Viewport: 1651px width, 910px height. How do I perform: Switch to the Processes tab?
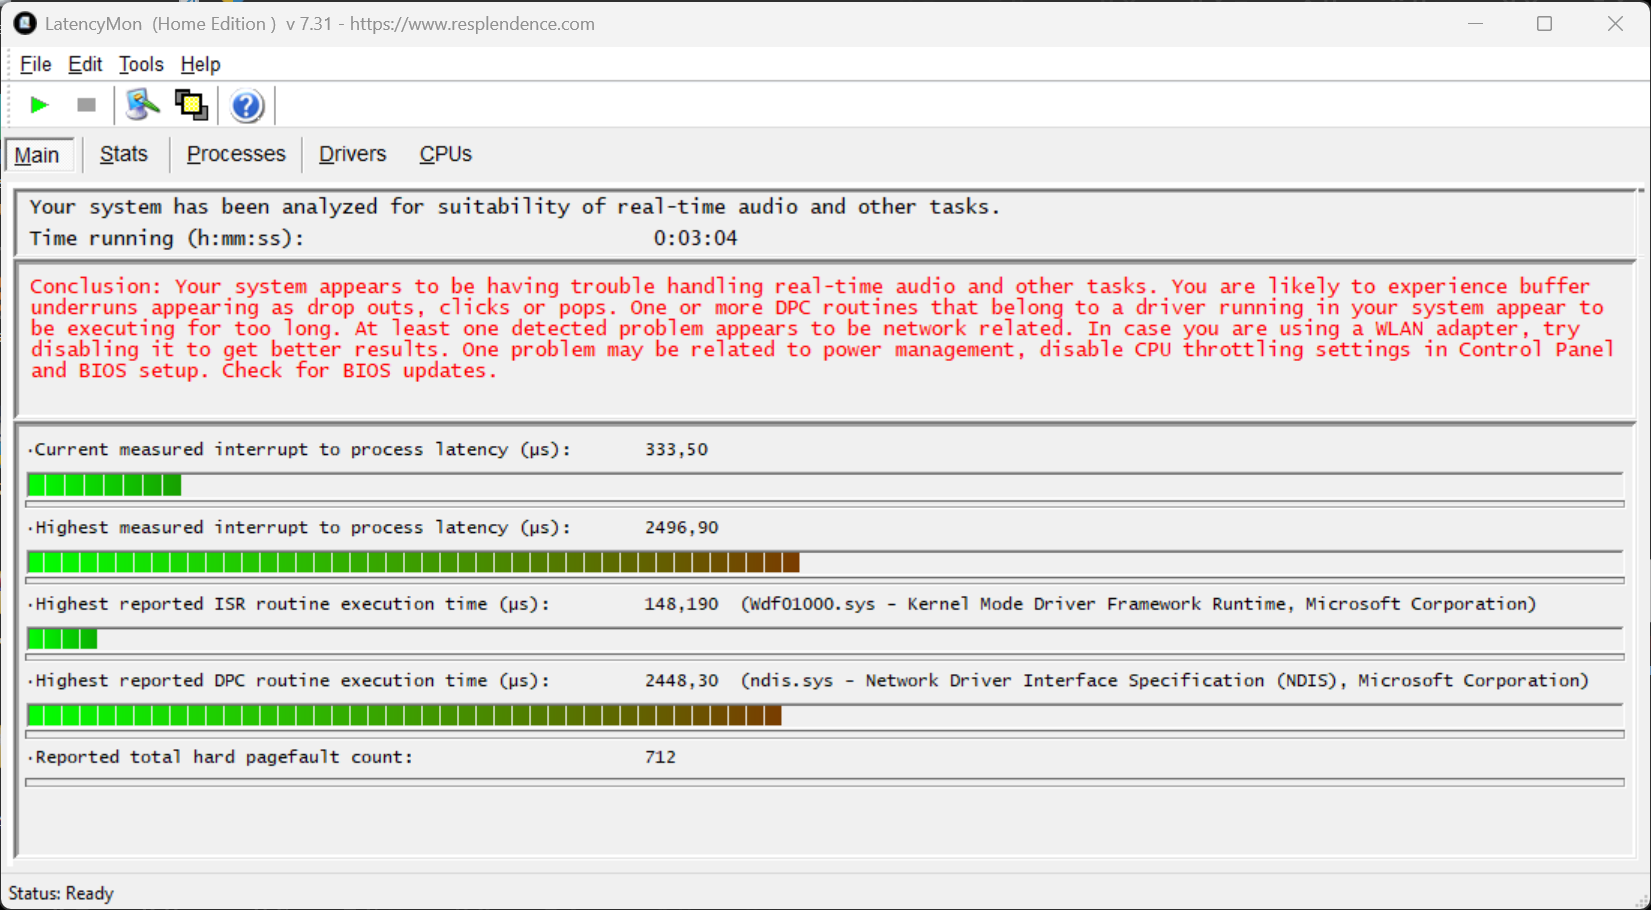click(236, 154)
